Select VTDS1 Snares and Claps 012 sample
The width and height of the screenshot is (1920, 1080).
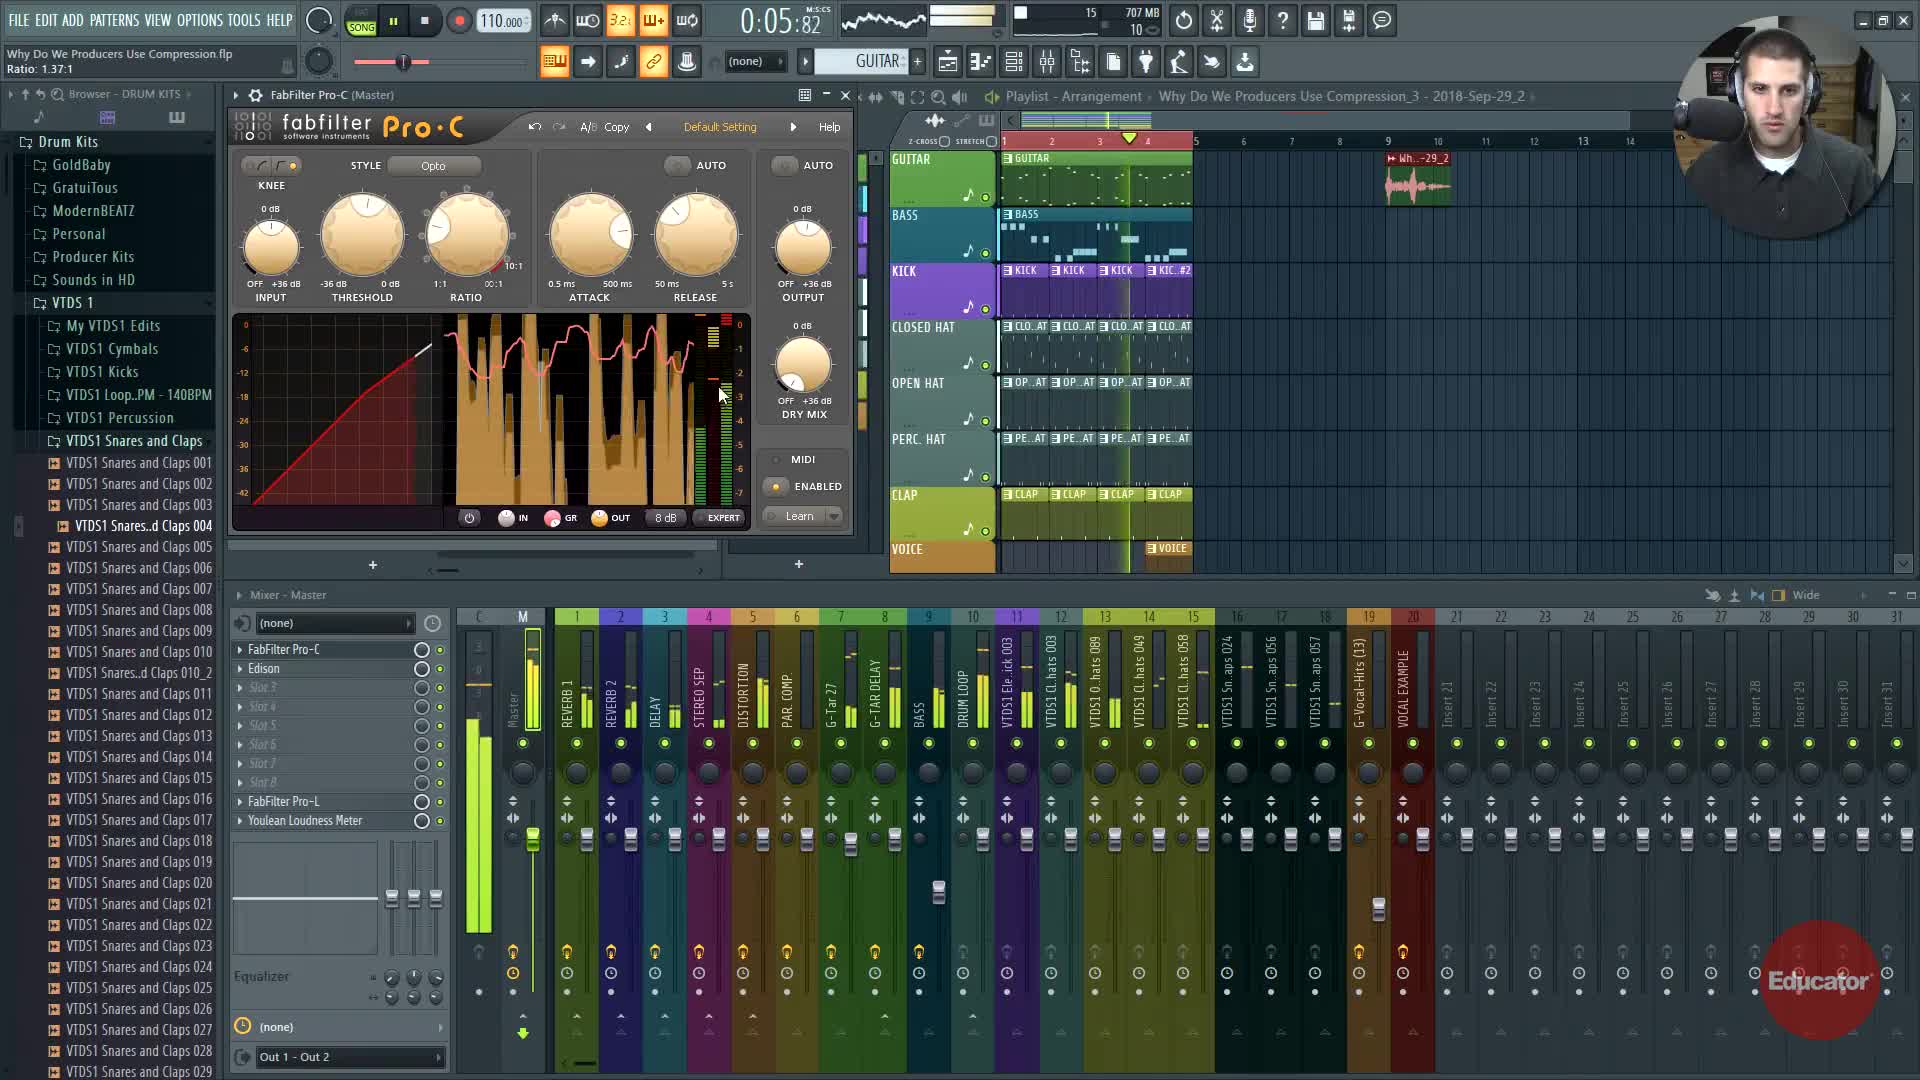(139, 715)
